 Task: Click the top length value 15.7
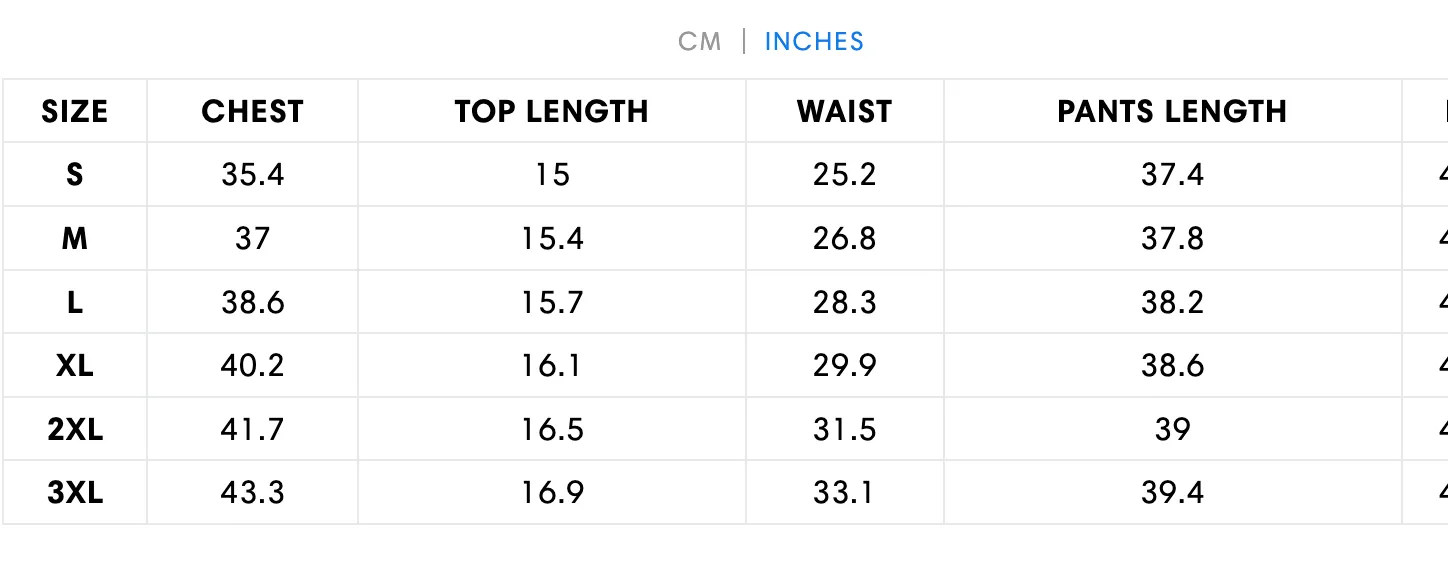[x=552, y=303]
